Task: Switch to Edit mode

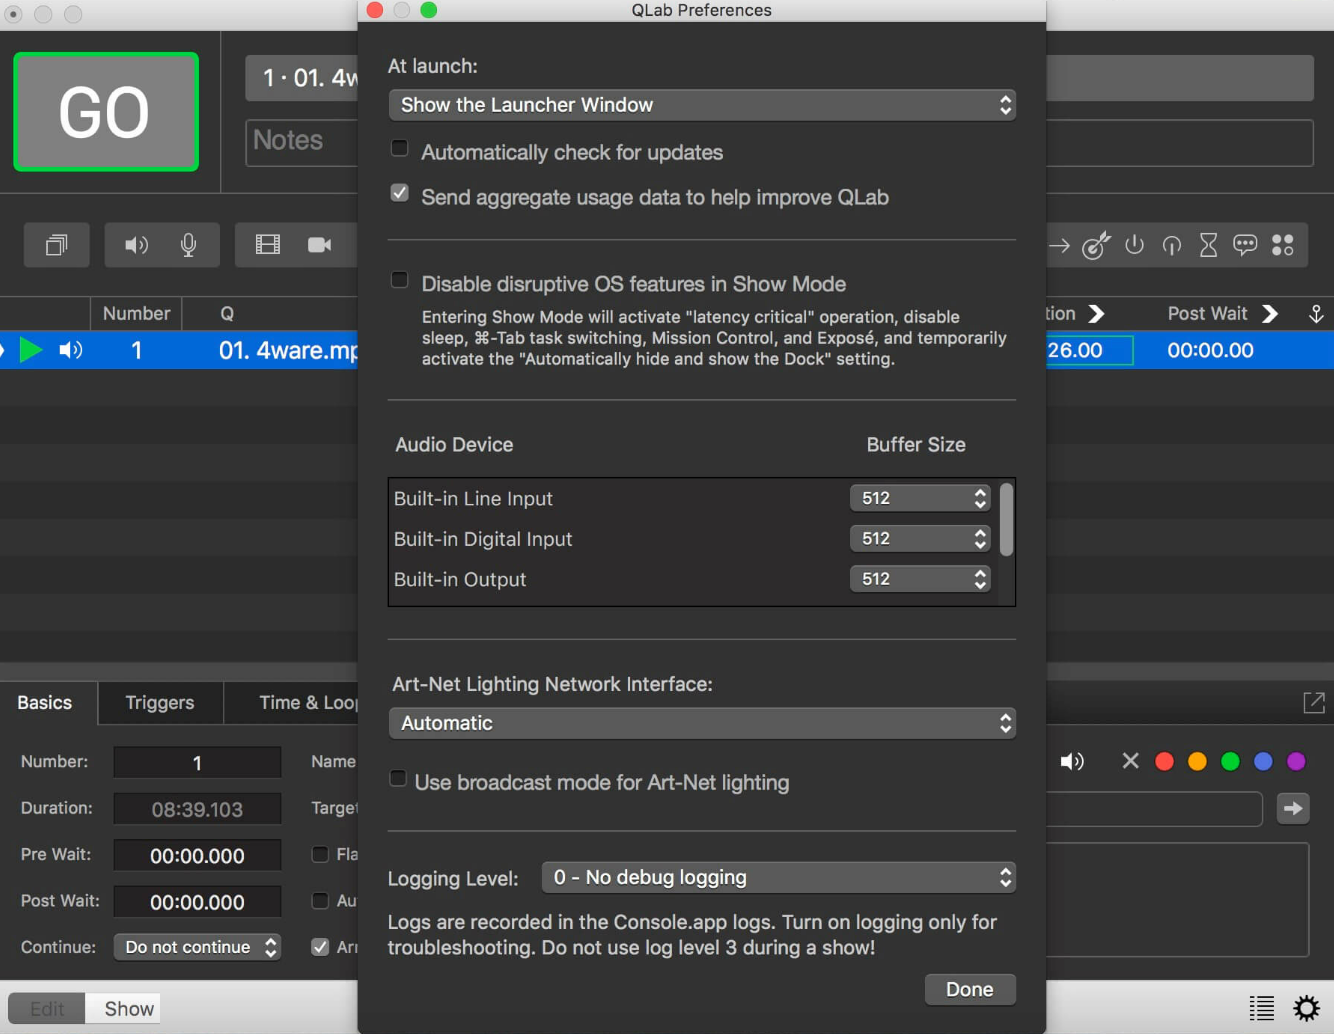Action: (x=47, y=1008)
